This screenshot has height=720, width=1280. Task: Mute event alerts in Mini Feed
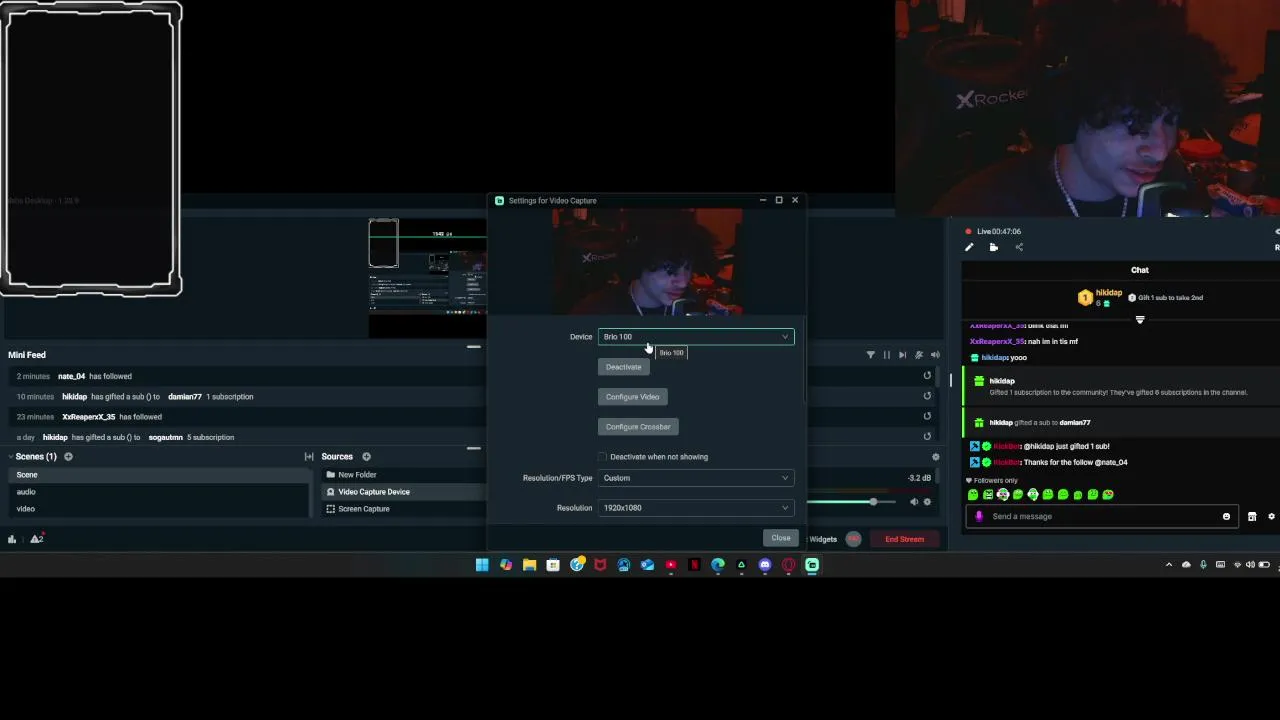(919, 355)
